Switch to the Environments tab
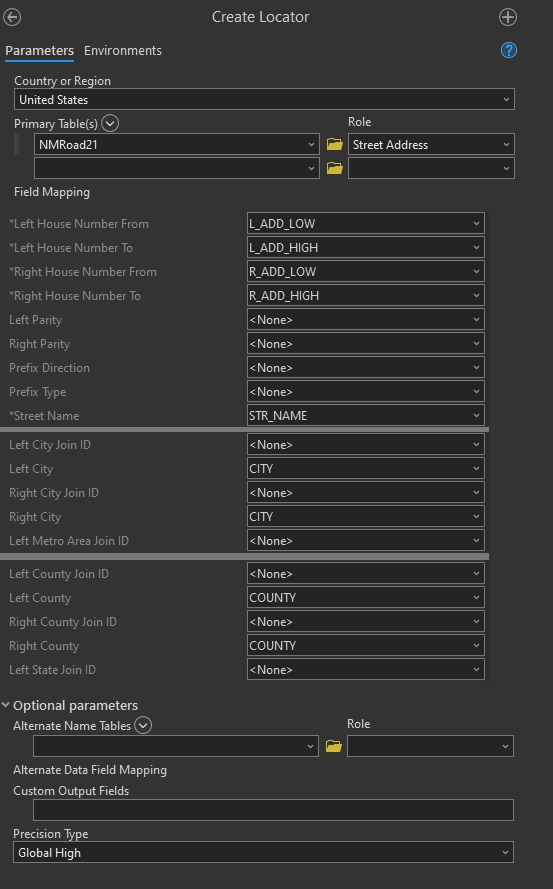 pyautogui.click(x=123, y=50)
